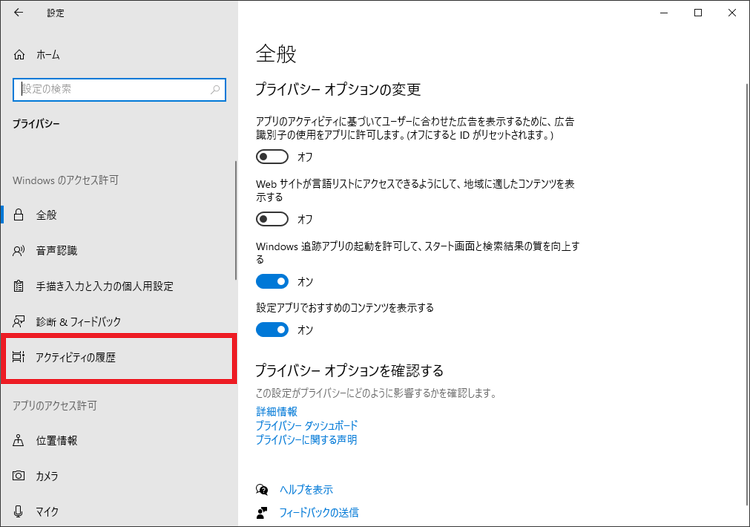Toggle the advertising ID switch
Image resolution: width=750 pixels, height=527 pixels.
click(272, 157)
